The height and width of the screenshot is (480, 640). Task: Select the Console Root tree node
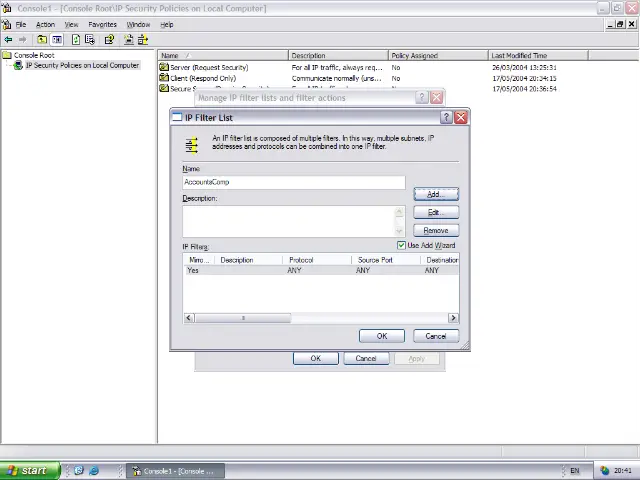[34, 55]
